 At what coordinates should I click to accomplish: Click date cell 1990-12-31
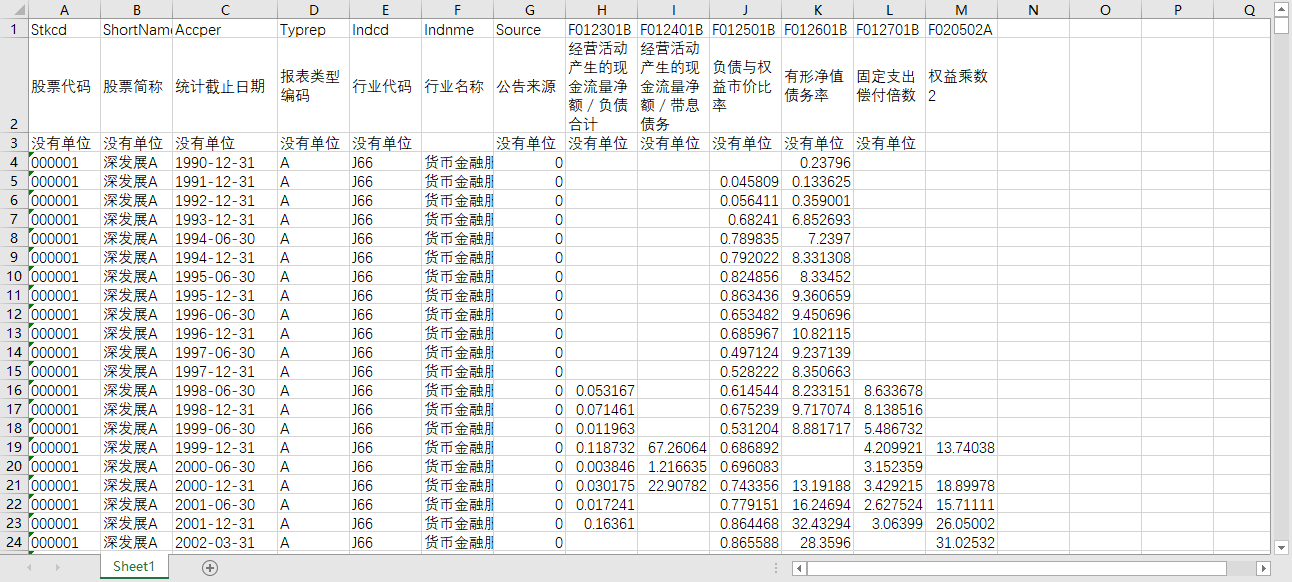[225, 162]
